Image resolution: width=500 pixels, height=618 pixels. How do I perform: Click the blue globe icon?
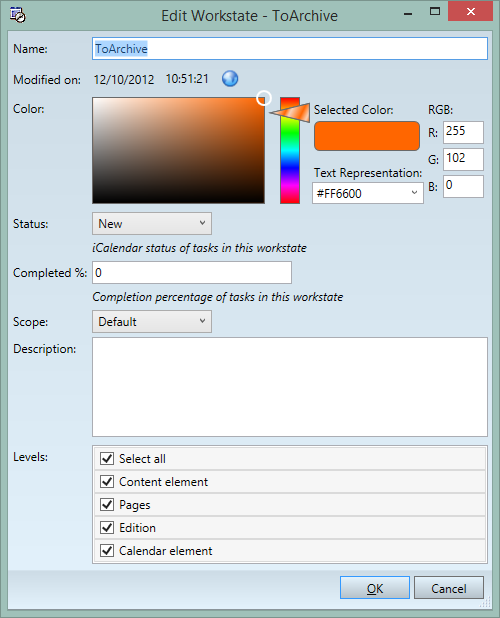230,79
